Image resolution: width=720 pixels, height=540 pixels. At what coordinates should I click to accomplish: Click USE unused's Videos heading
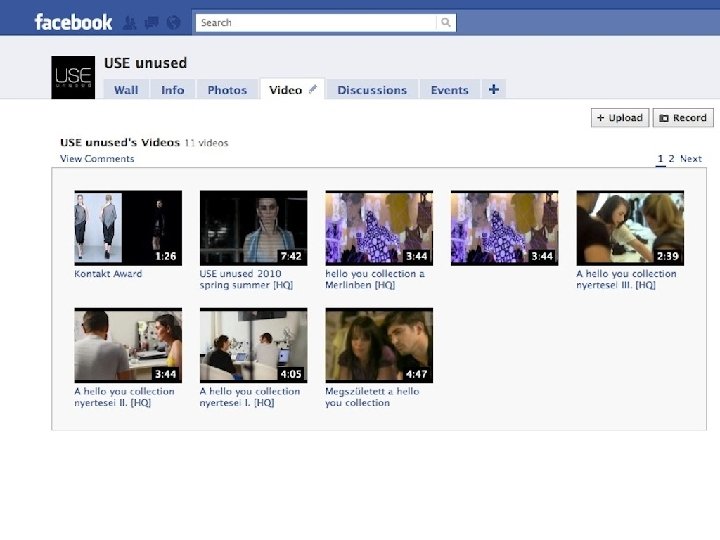(x=120, y=142)
